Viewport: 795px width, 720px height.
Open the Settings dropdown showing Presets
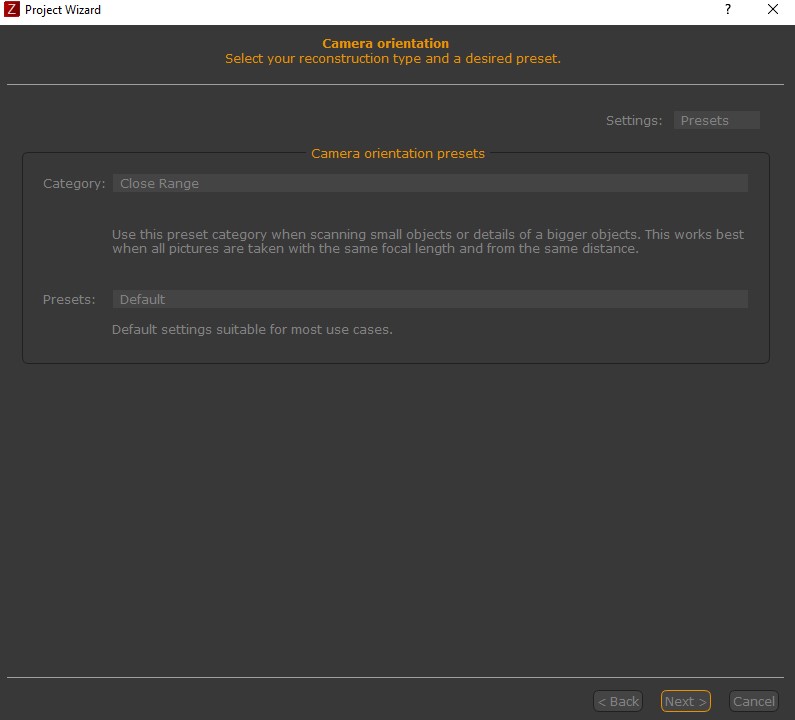(716, 120)
